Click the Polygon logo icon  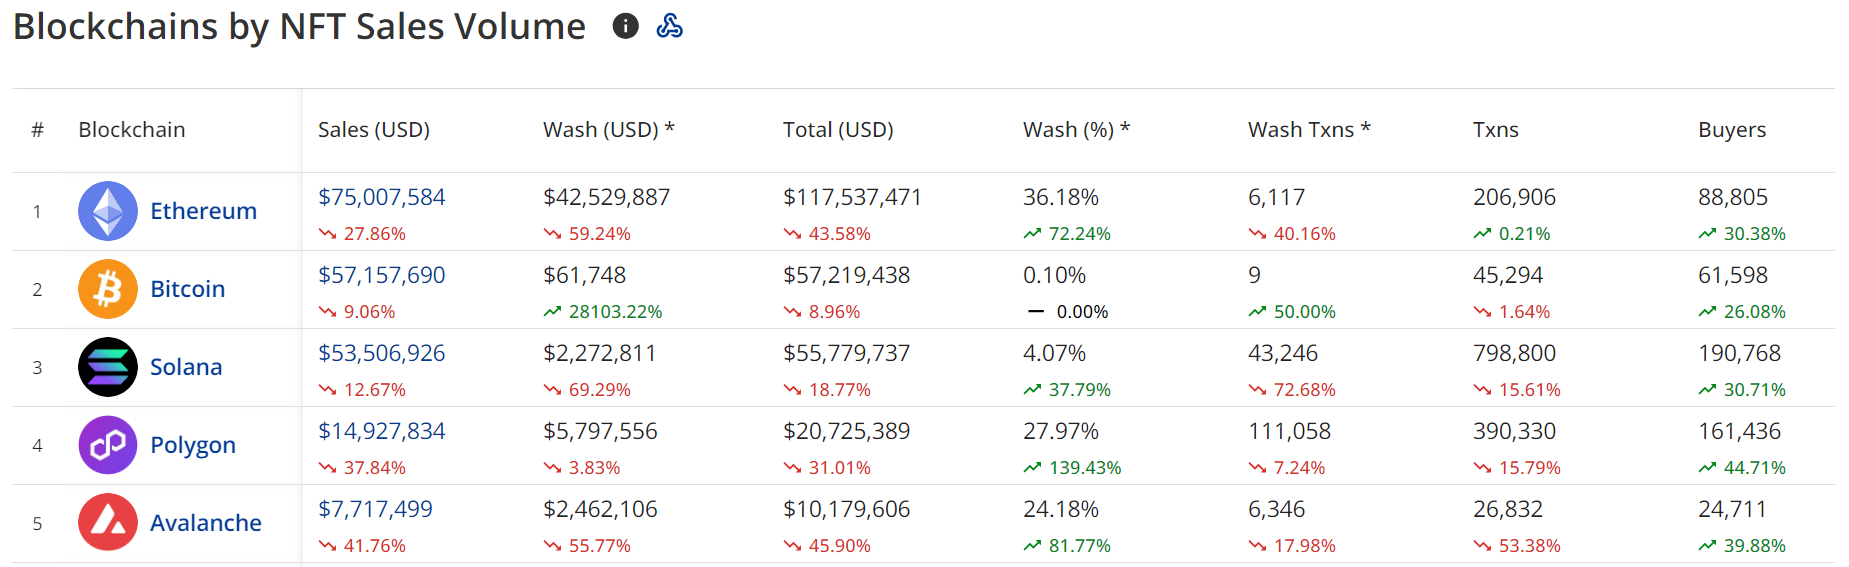(108, 445)
